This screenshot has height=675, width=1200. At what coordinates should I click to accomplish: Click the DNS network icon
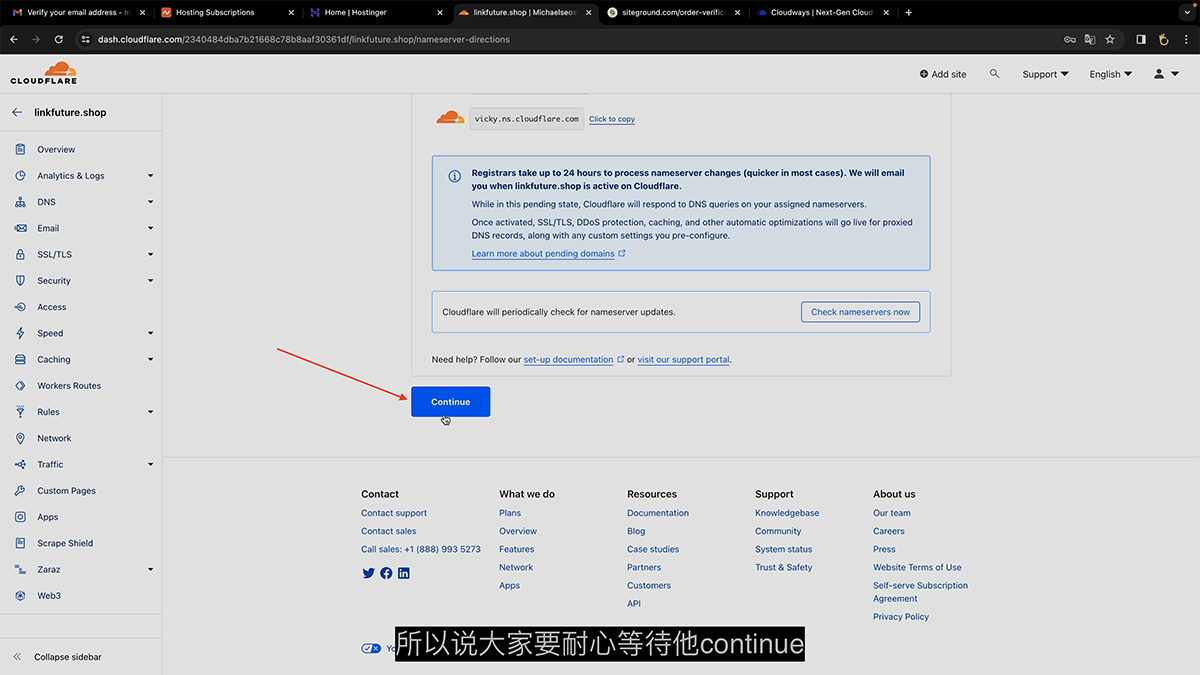coord(20,202)
